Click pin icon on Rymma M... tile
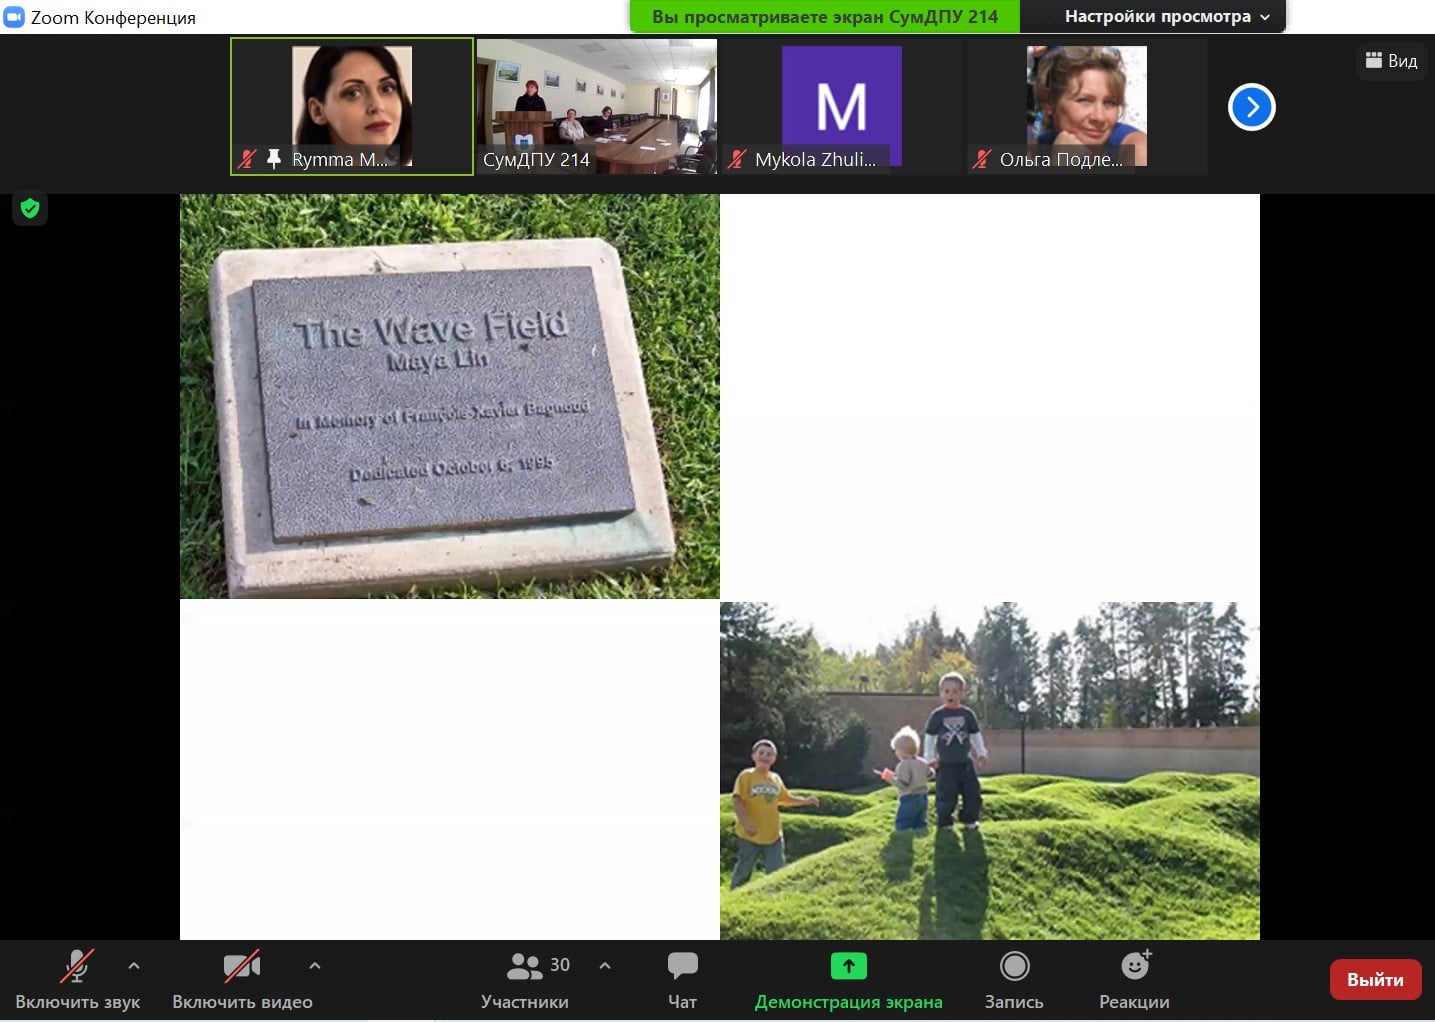1435x1022 pixels. click(273, 159)
